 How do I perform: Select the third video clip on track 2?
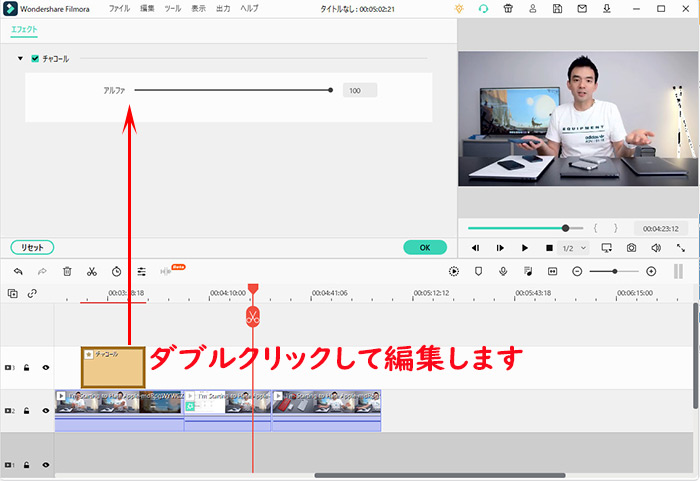pyautogui.click(x=326, y=411)
